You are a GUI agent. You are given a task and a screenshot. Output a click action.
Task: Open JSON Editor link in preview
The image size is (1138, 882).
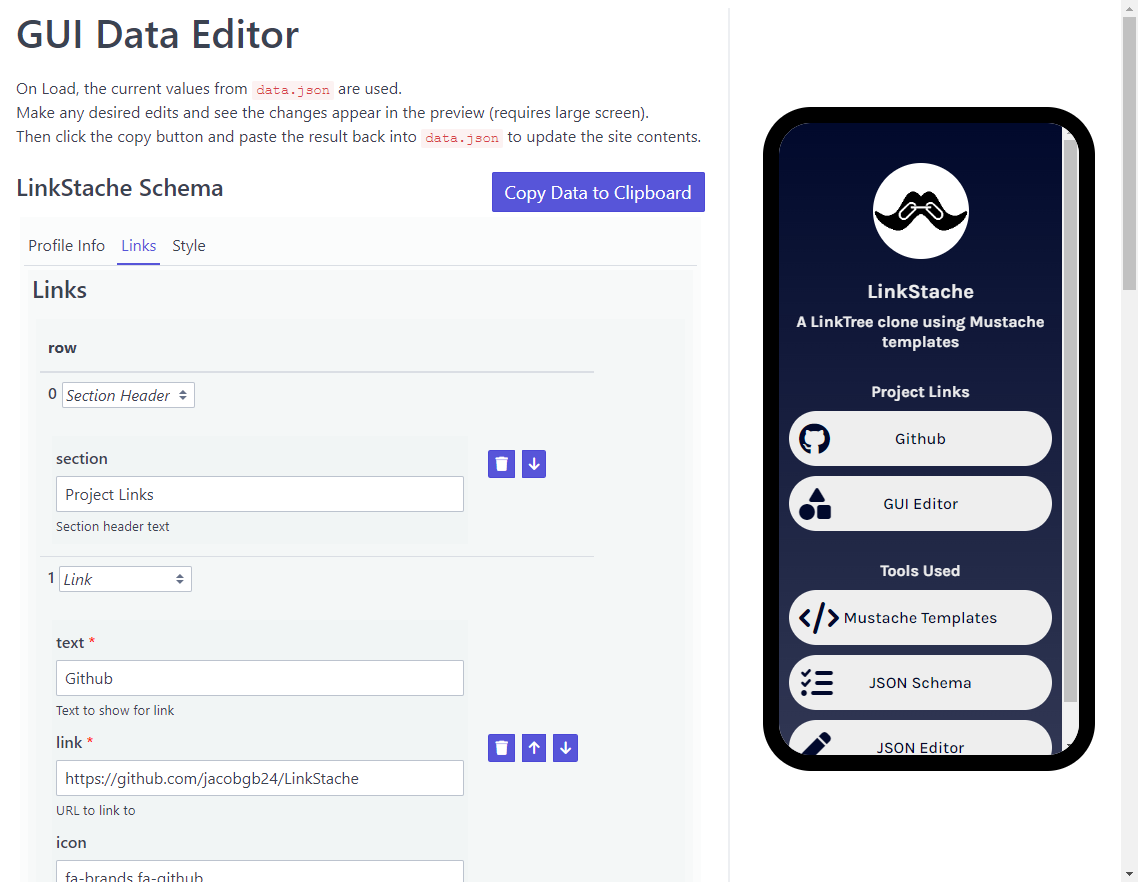(920, 738)
